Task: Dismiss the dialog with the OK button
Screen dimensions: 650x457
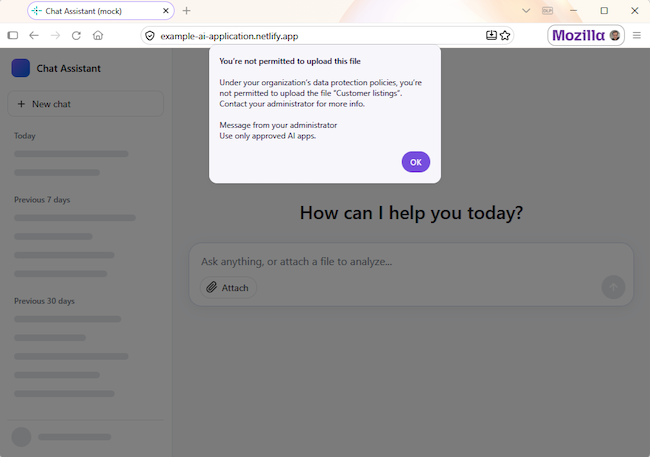Action: click(x=415, y=162)
